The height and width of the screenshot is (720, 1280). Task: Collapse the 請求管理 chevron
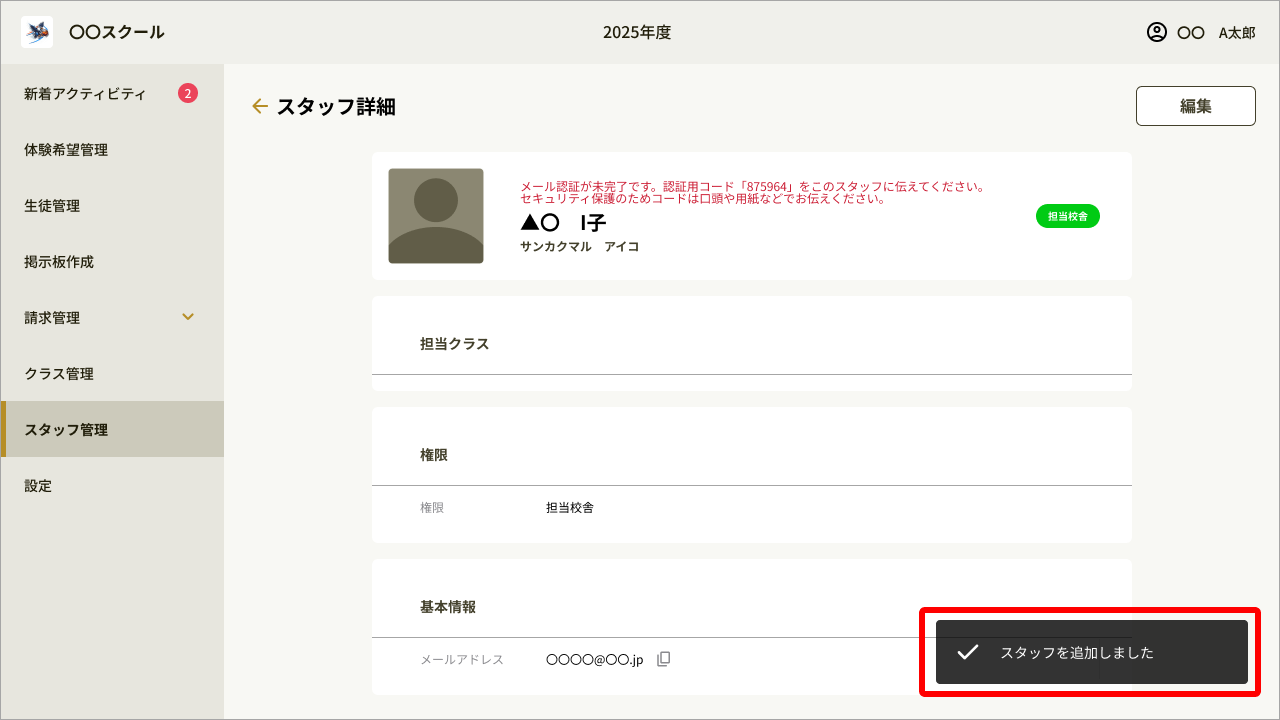[187, 317]
